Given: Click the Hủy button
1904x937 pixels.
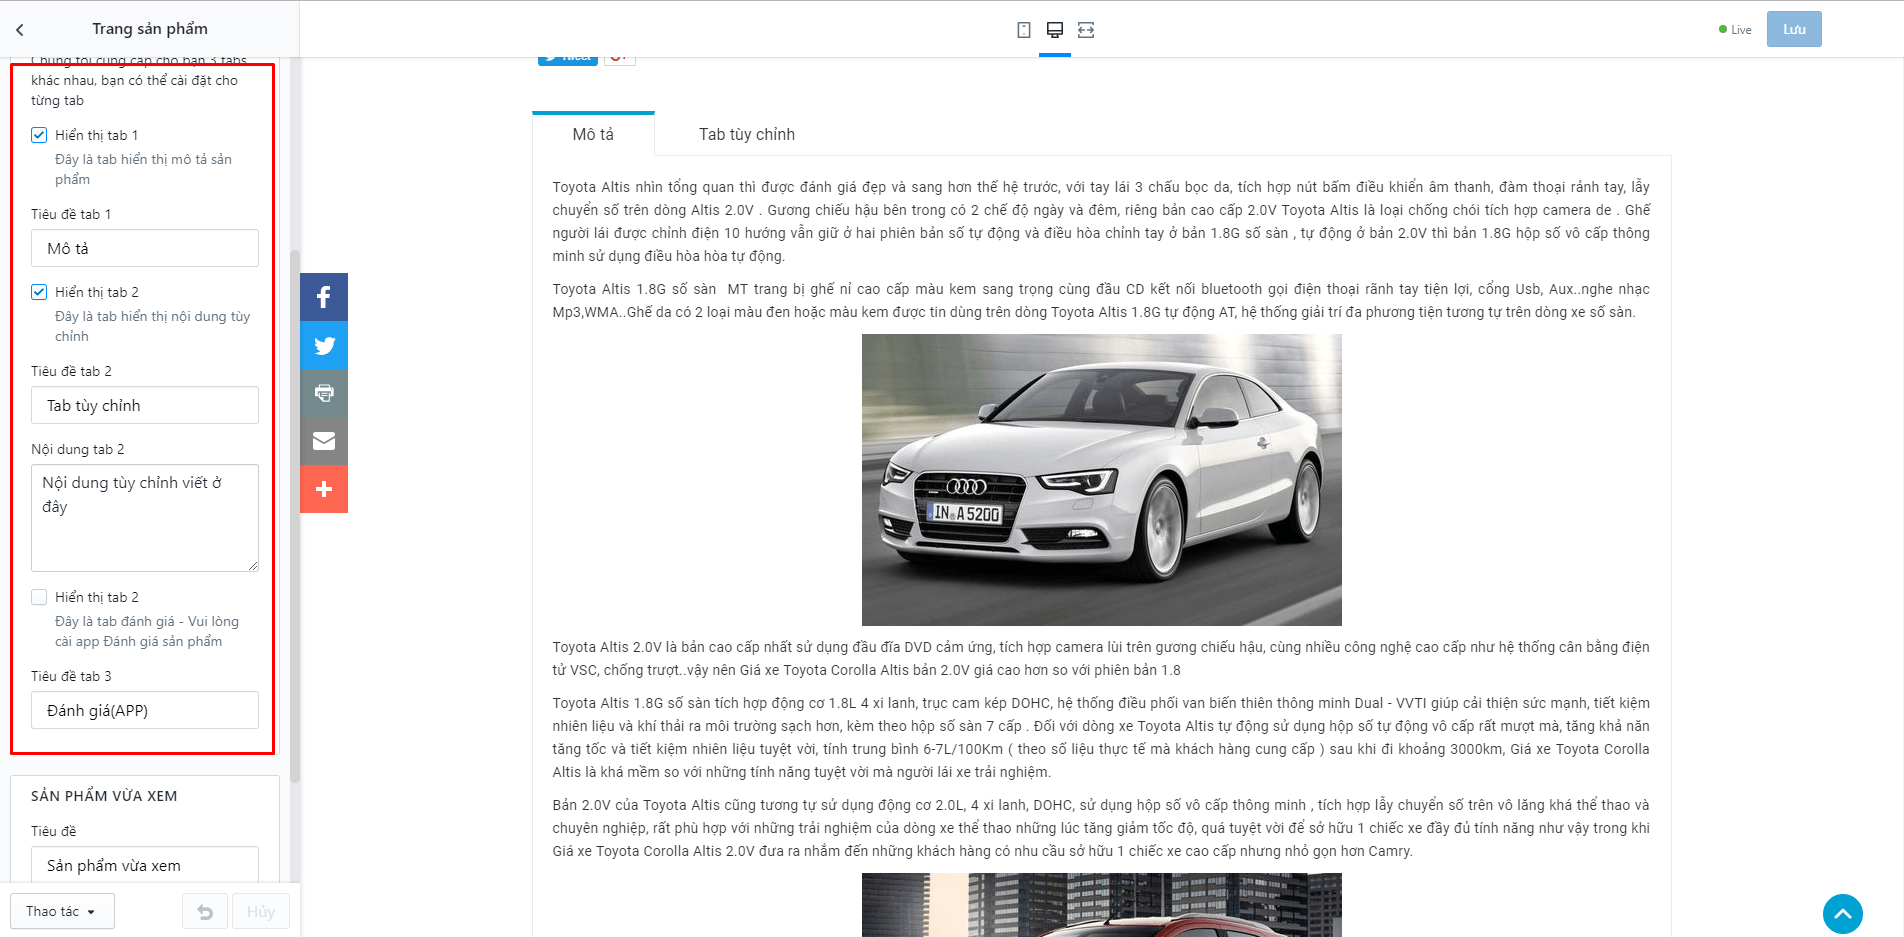Looking at the screenshot, I should pos(261,911).
